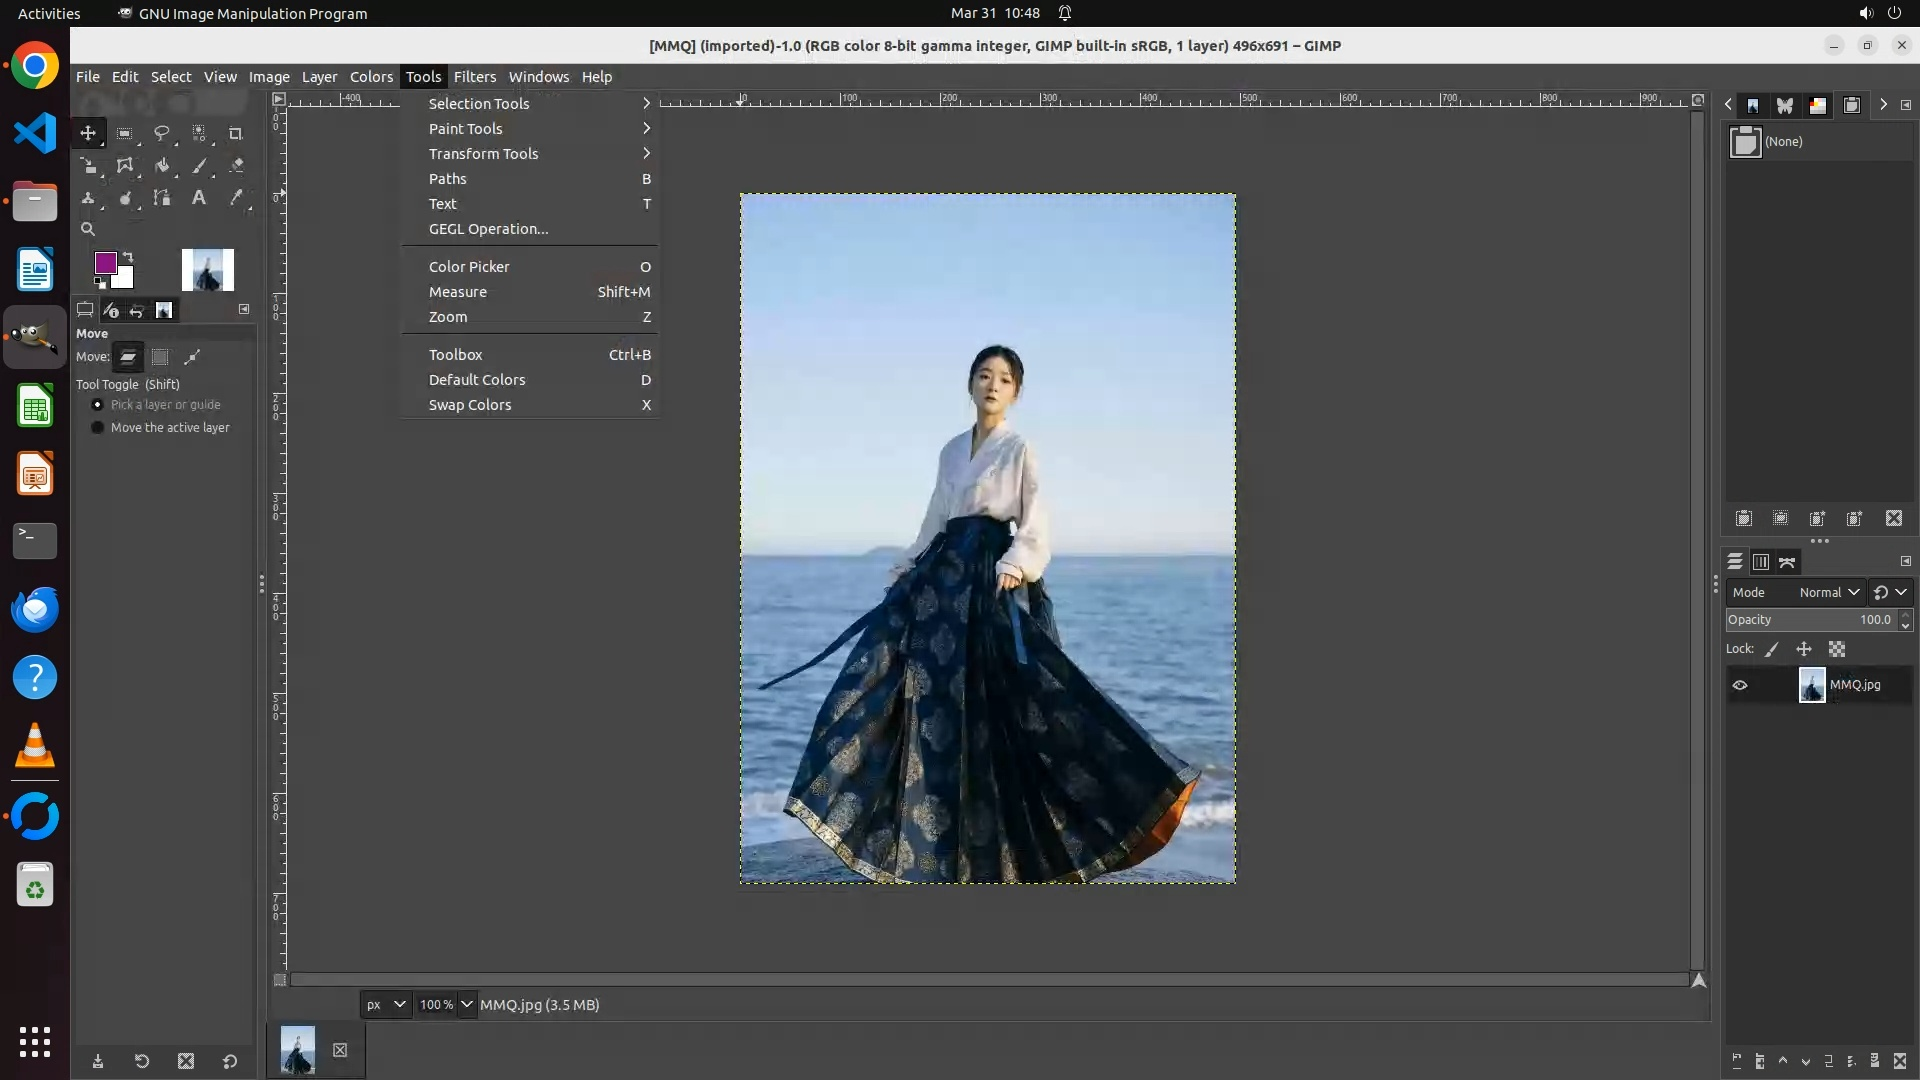Image resolution: width=1920 pixels, height=1080 pixels.
Task: Hide the MMQ.jpg layer with eye icon
Action: pos(1740,685)
